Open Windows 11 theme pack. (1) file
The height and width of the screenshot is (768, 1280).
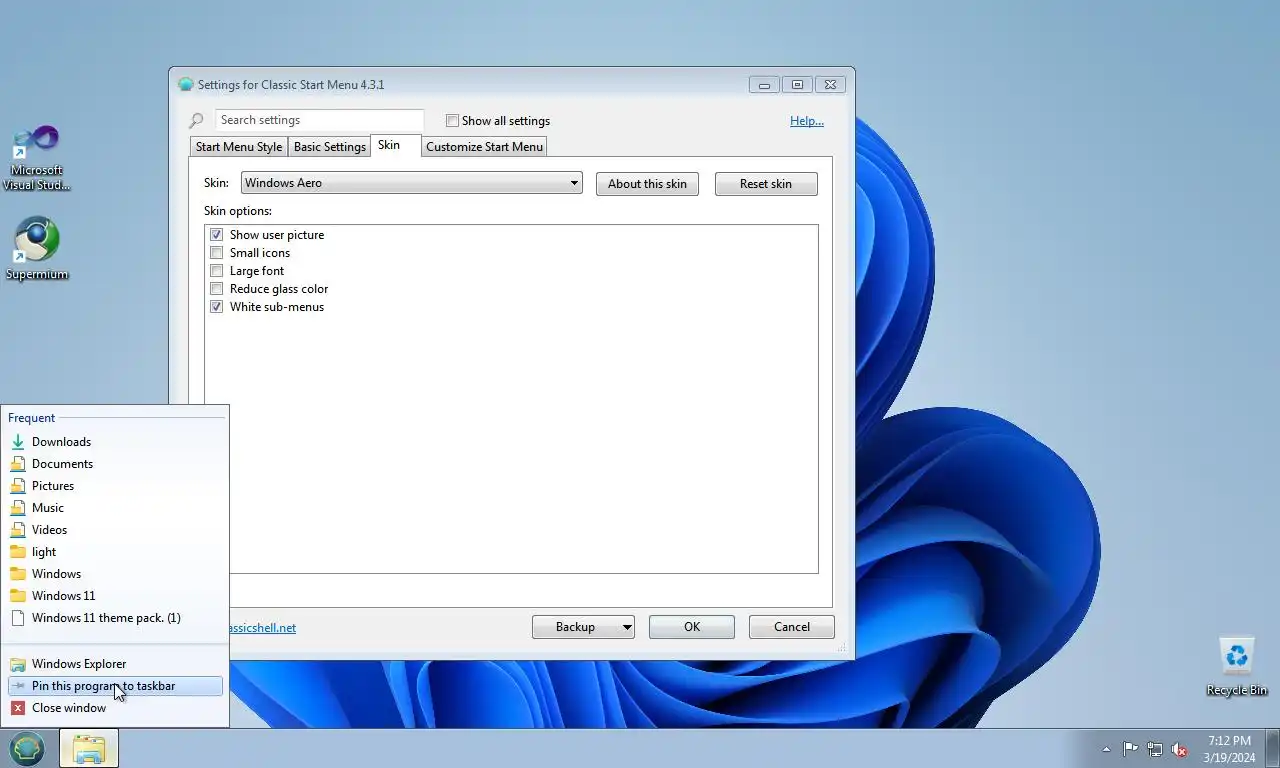pyautogui.click(x=115, y=618)
